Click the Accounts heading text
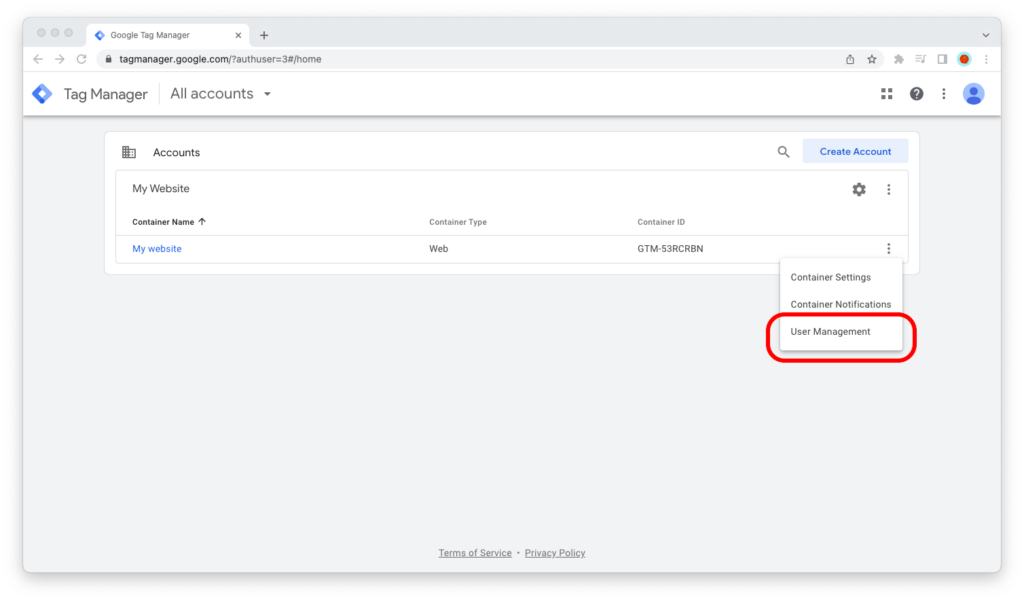Viewport: 1024px width, 601px height. coord(176,153)
